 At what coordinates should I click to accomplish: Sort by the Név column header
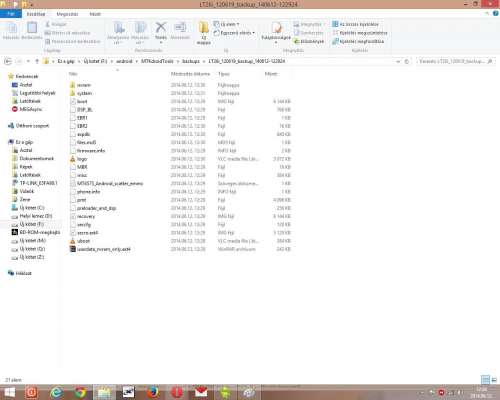coord(73,74)
